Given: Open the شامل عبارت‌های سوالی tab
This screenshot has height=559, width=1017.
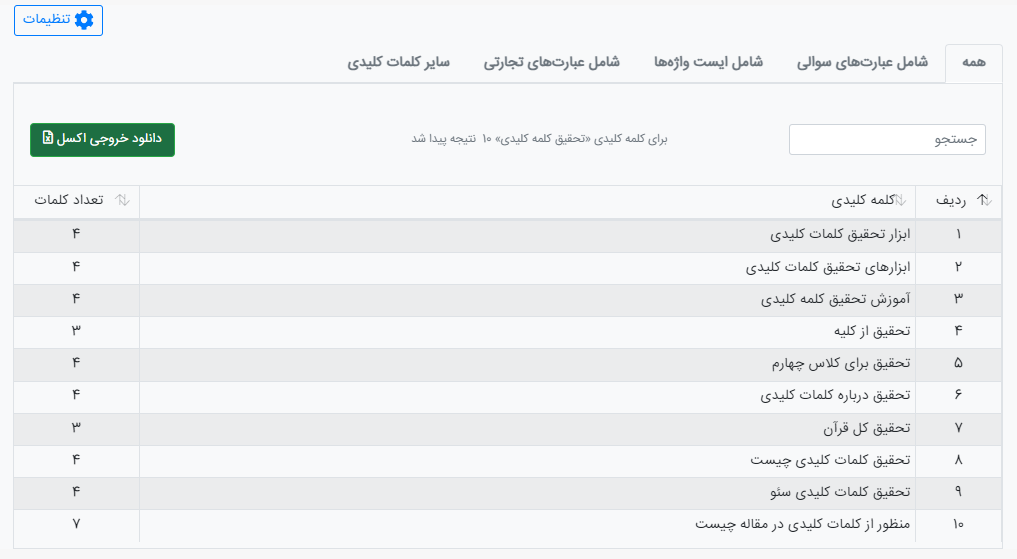Looking at the screenshot, I should [x=862, y=63].
